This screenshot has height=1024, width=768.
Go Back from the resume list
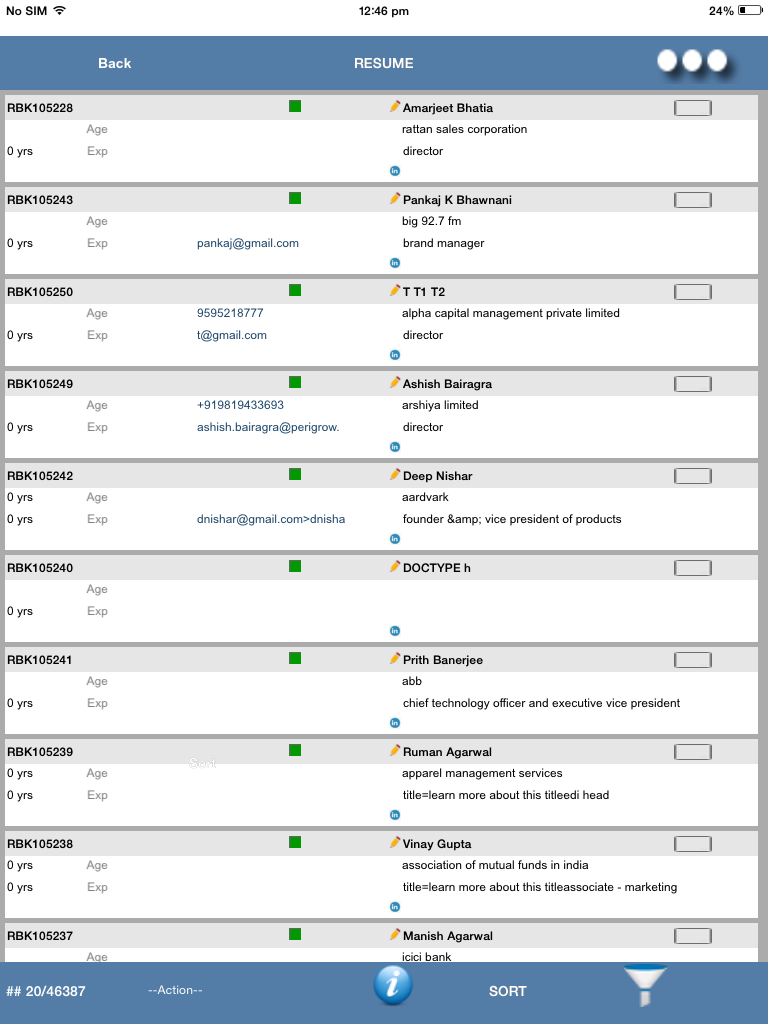114,63
